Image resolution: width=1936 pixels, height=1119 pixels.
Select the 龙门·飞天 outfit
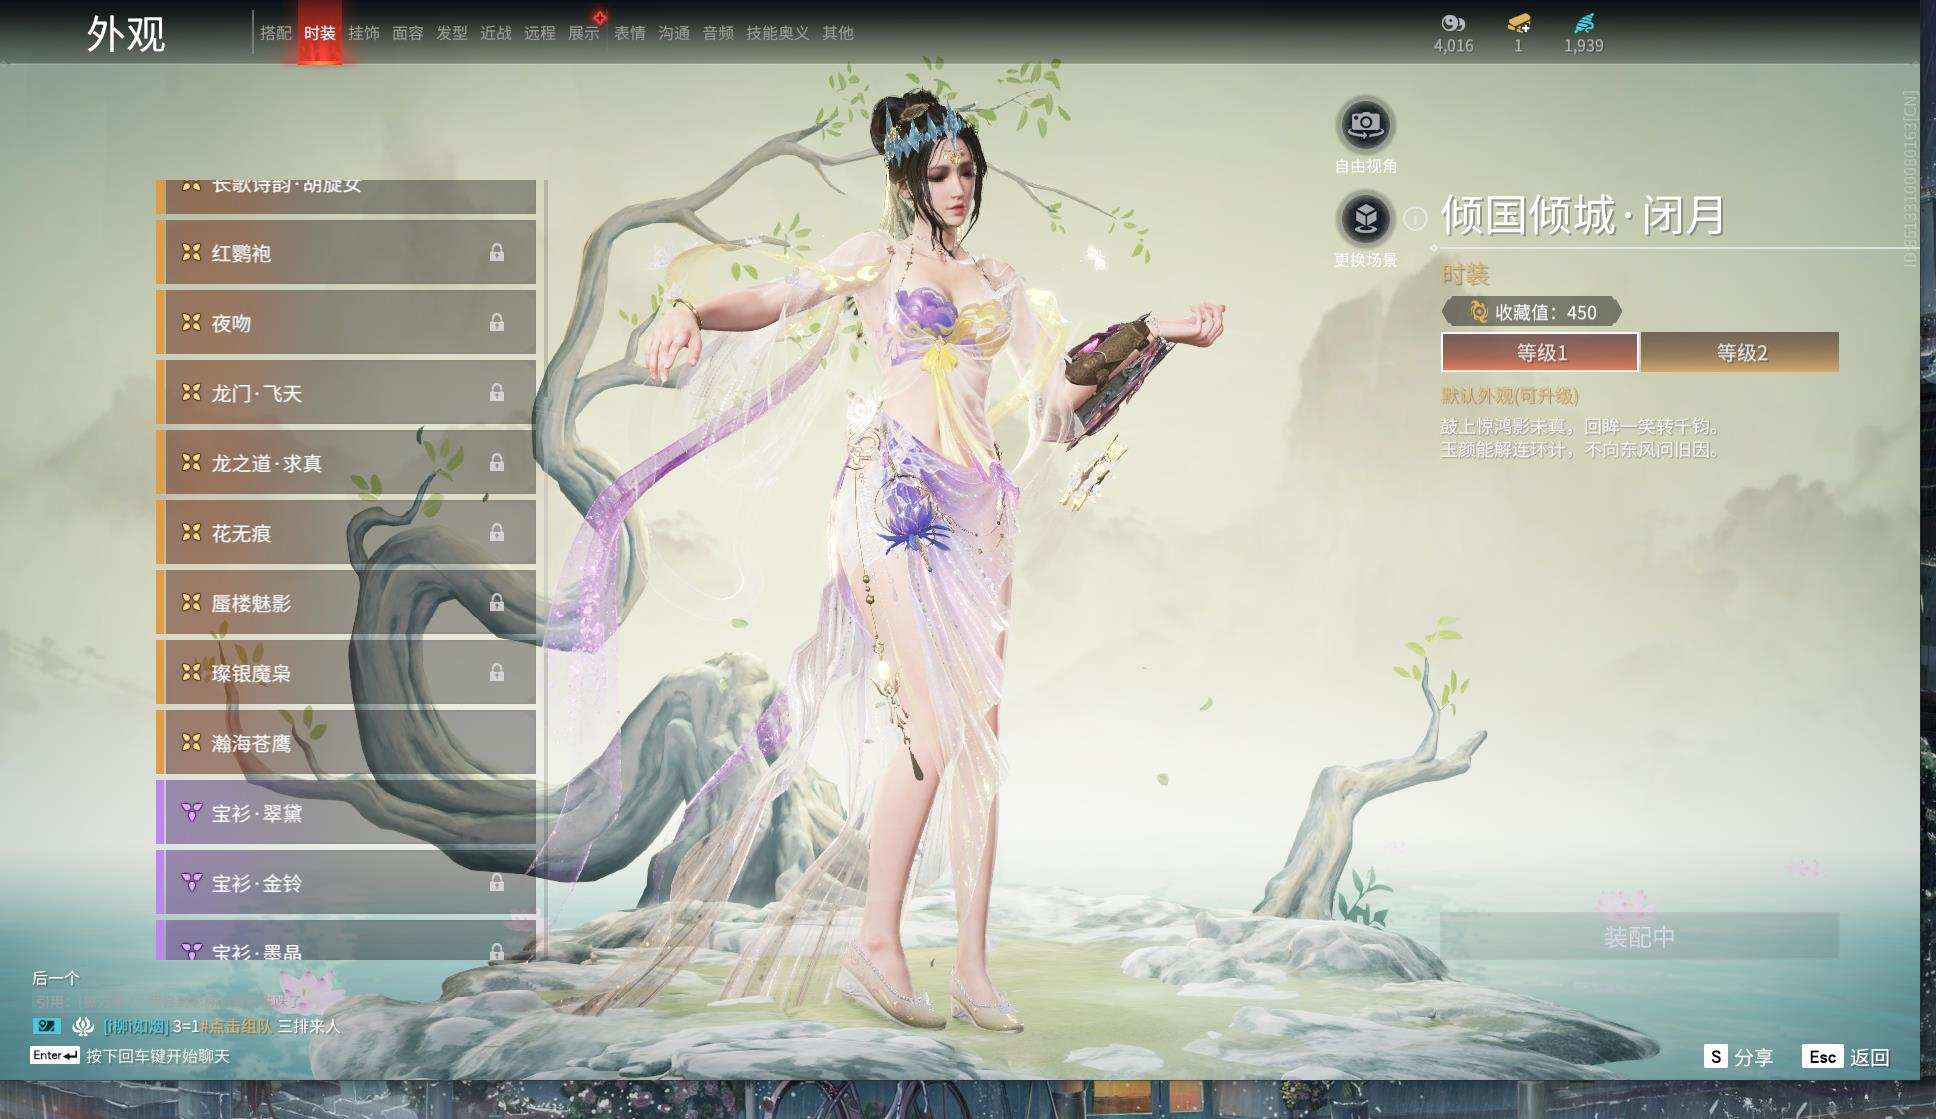point(346,393)
